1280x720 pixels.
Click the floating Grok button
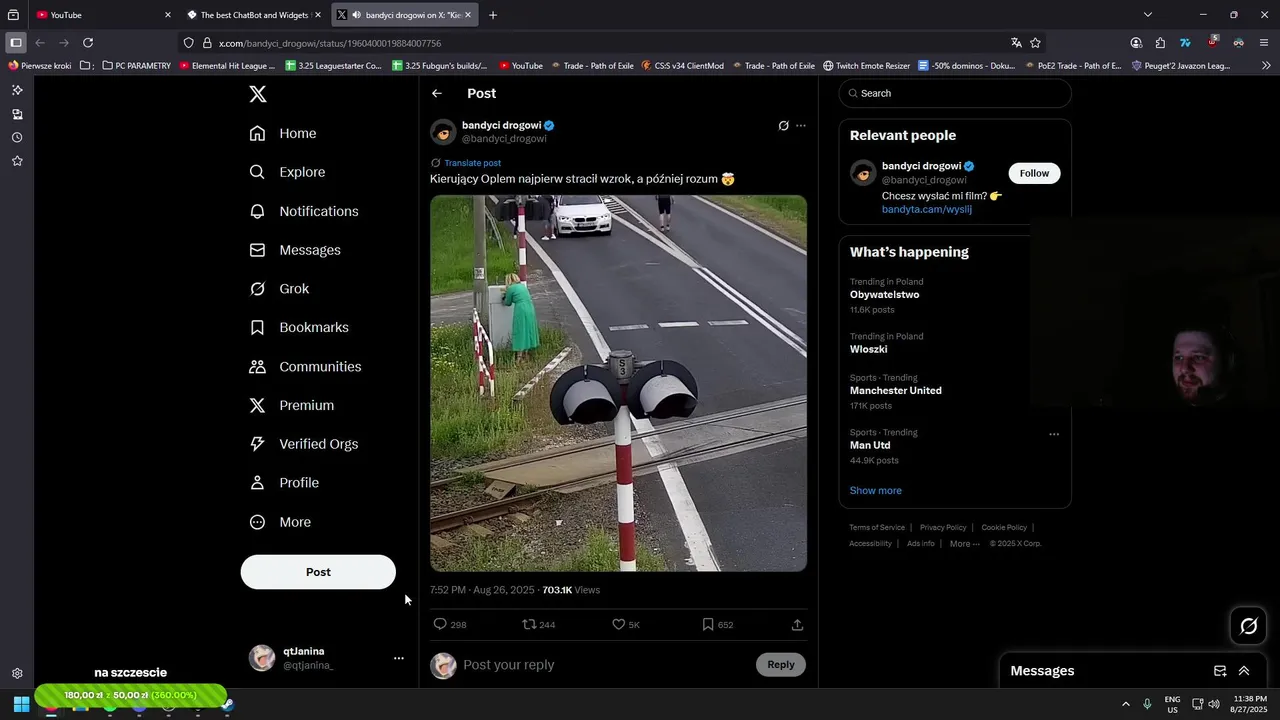click(1248, 626)
